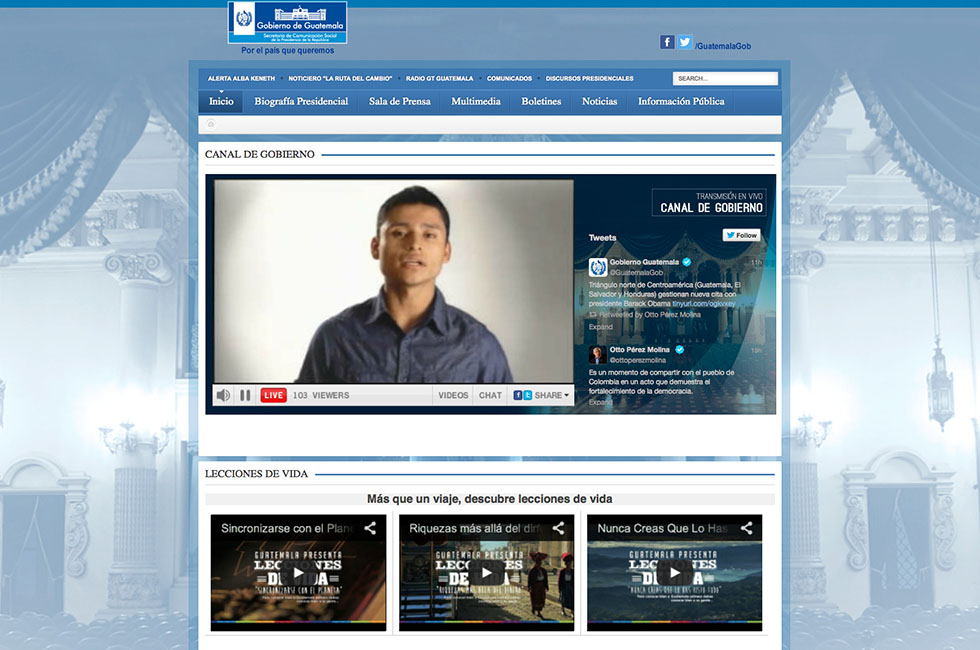Click Otto Pérez Molina tweet avatar
This screenshot has width=980, height=650.
tap(598, 354)
